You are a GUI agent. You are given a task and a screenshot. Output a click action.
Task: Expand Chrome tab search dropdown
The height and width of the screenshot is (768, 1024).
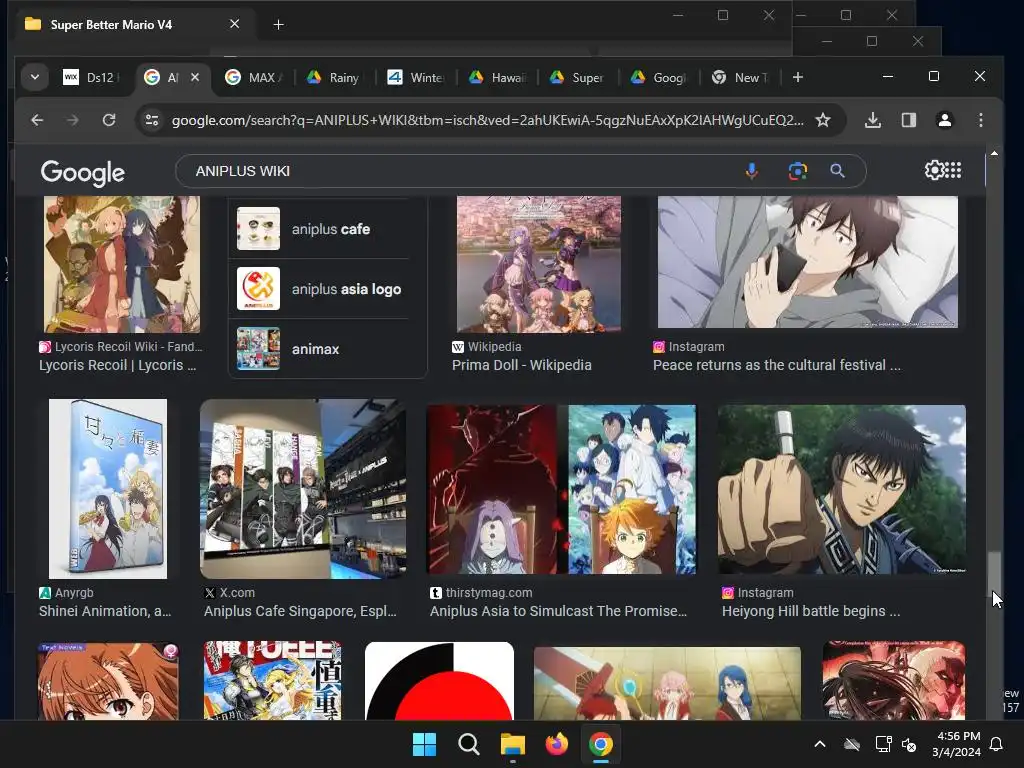coord(35,77)
